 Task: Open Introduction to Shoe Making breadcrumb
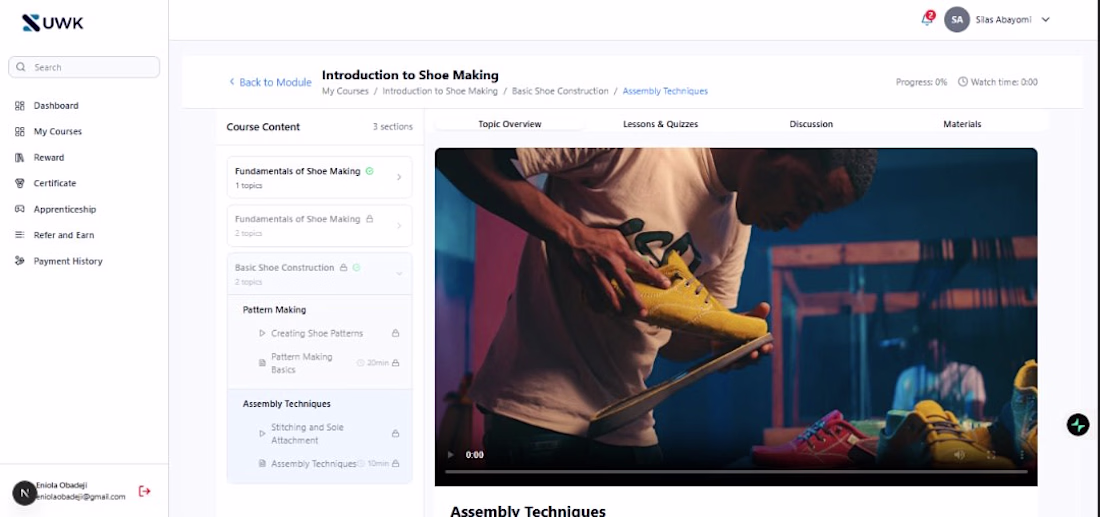[x=440, y=91]
